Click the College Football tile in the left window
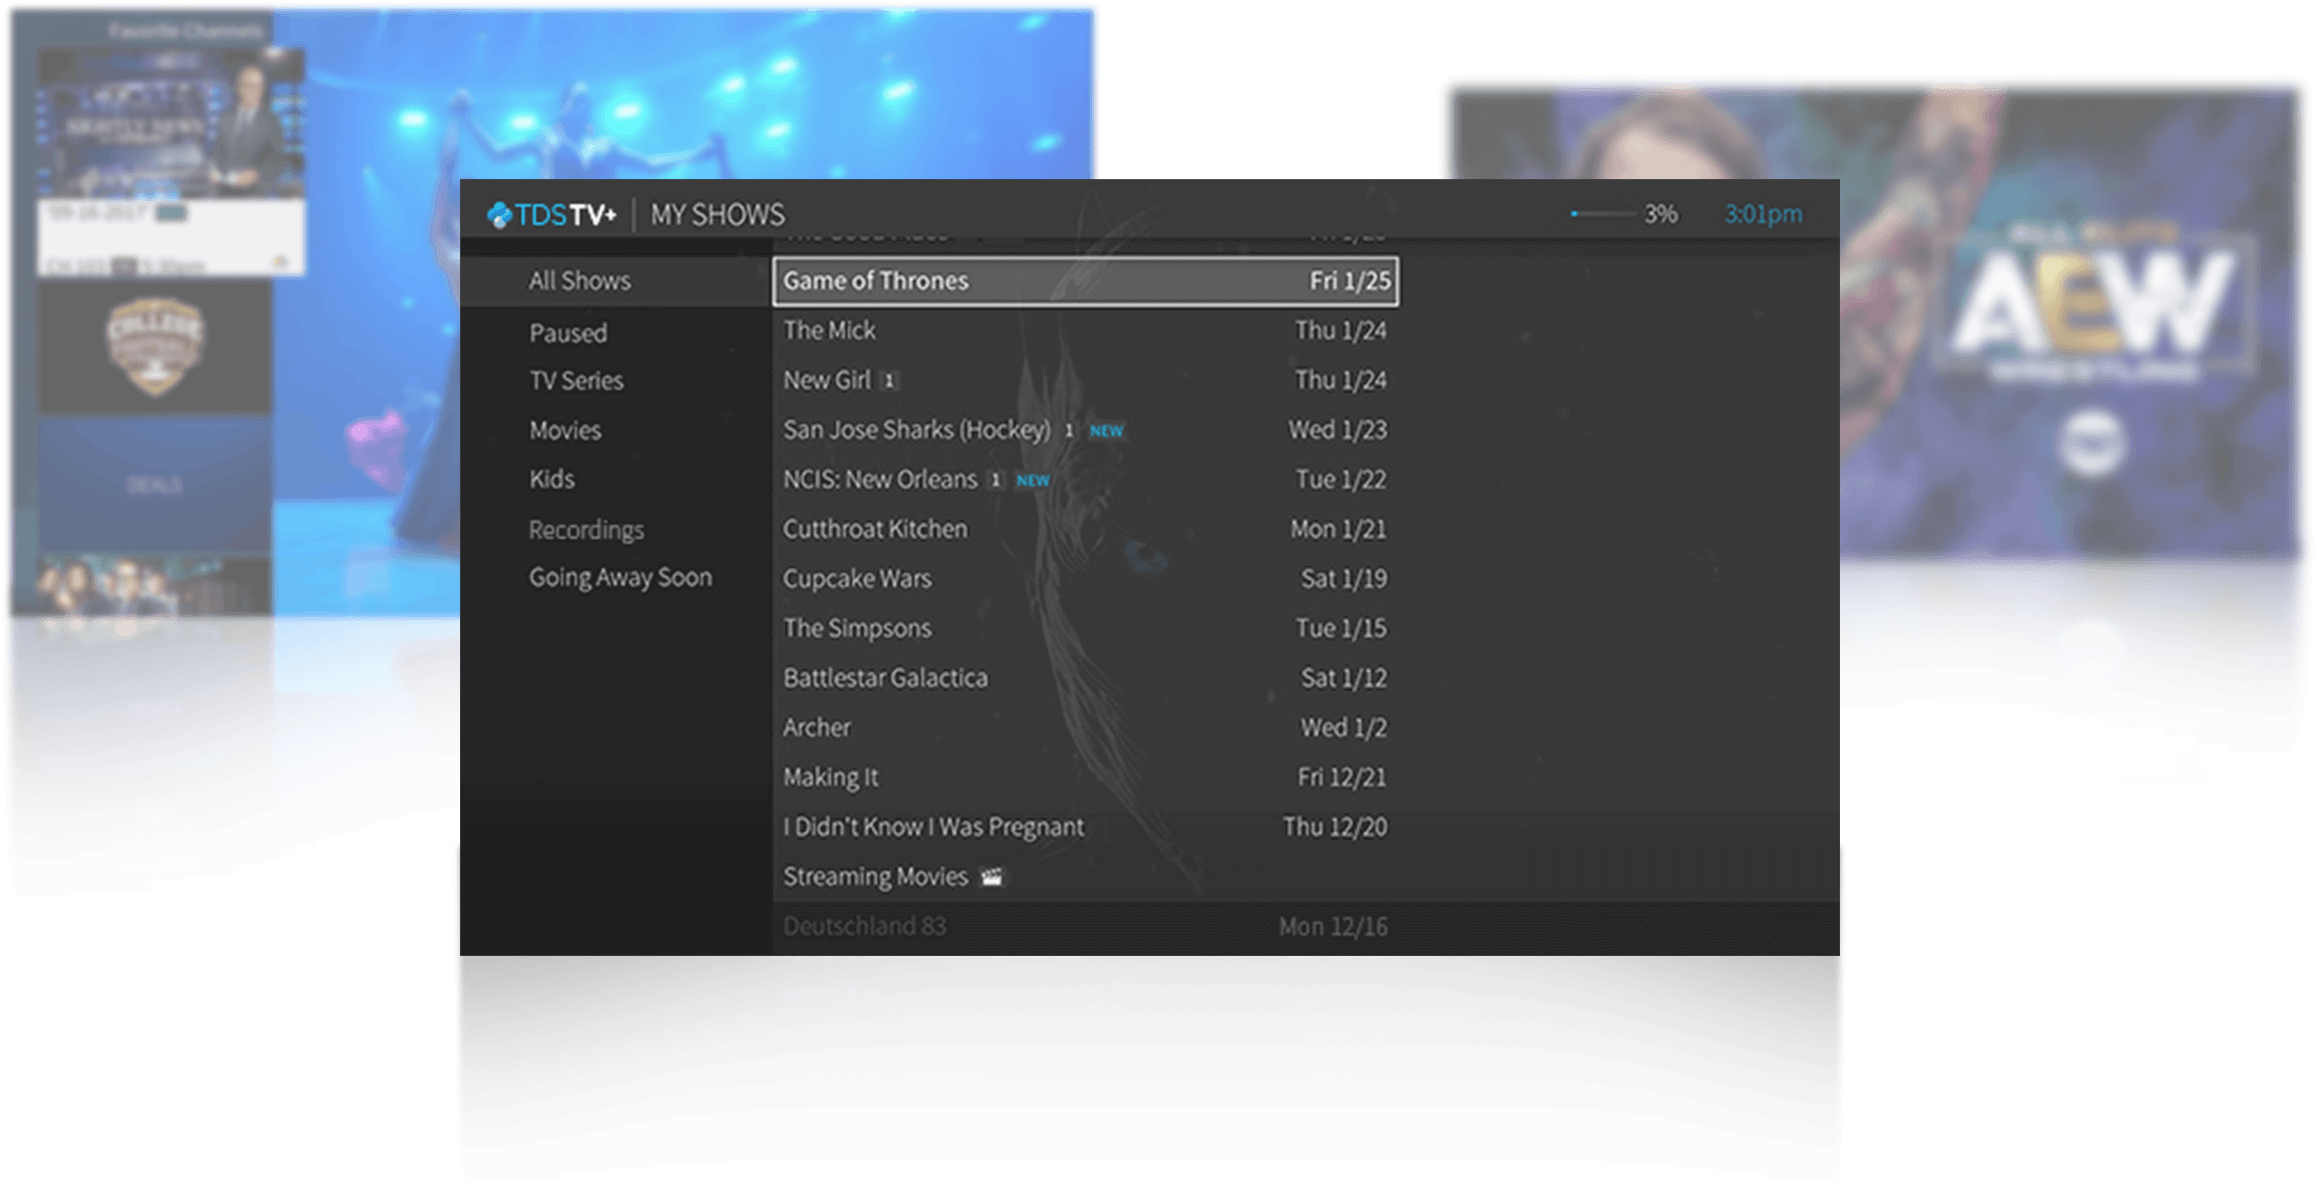Viewport: 2318px width, 1202px height. (155, 347)
